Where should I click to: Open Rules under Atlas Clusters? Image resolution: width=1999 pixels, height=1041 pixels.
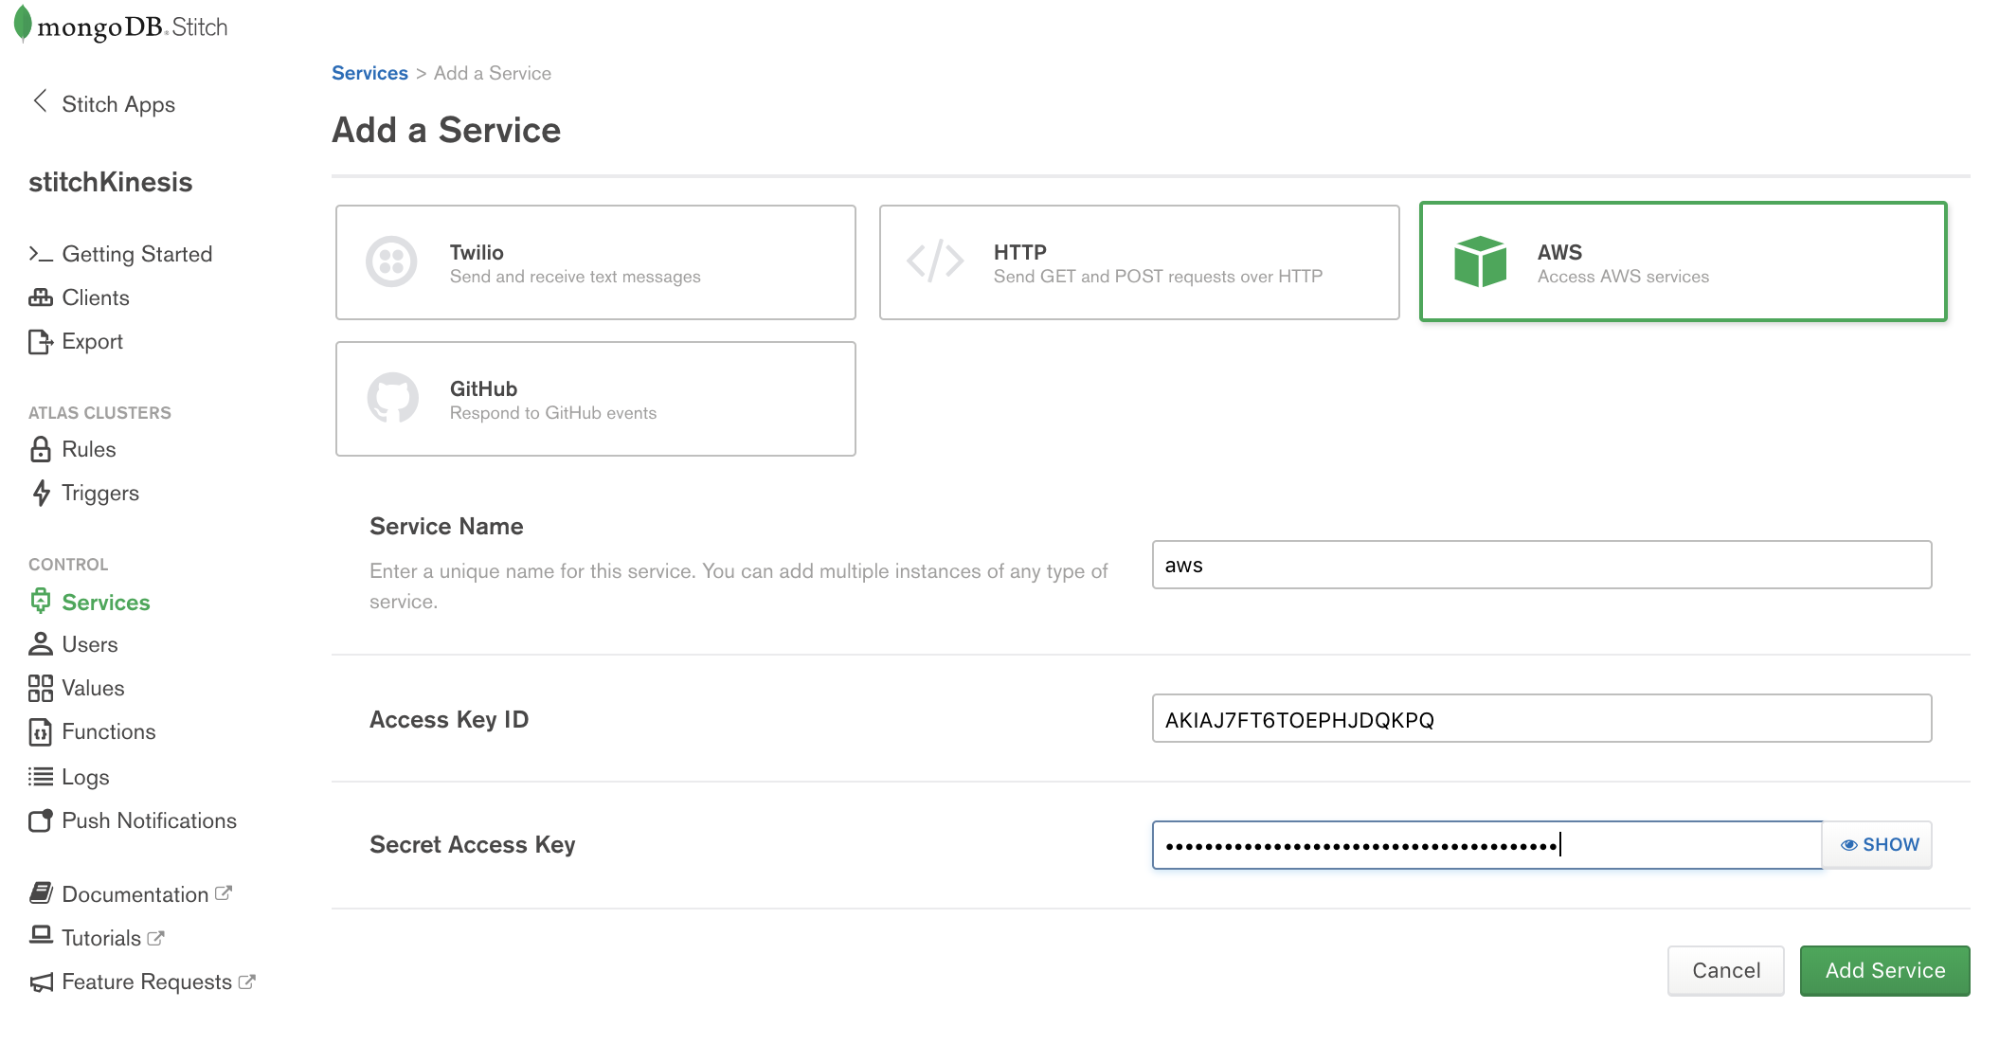pyautogui.click(x=89, y=449)
